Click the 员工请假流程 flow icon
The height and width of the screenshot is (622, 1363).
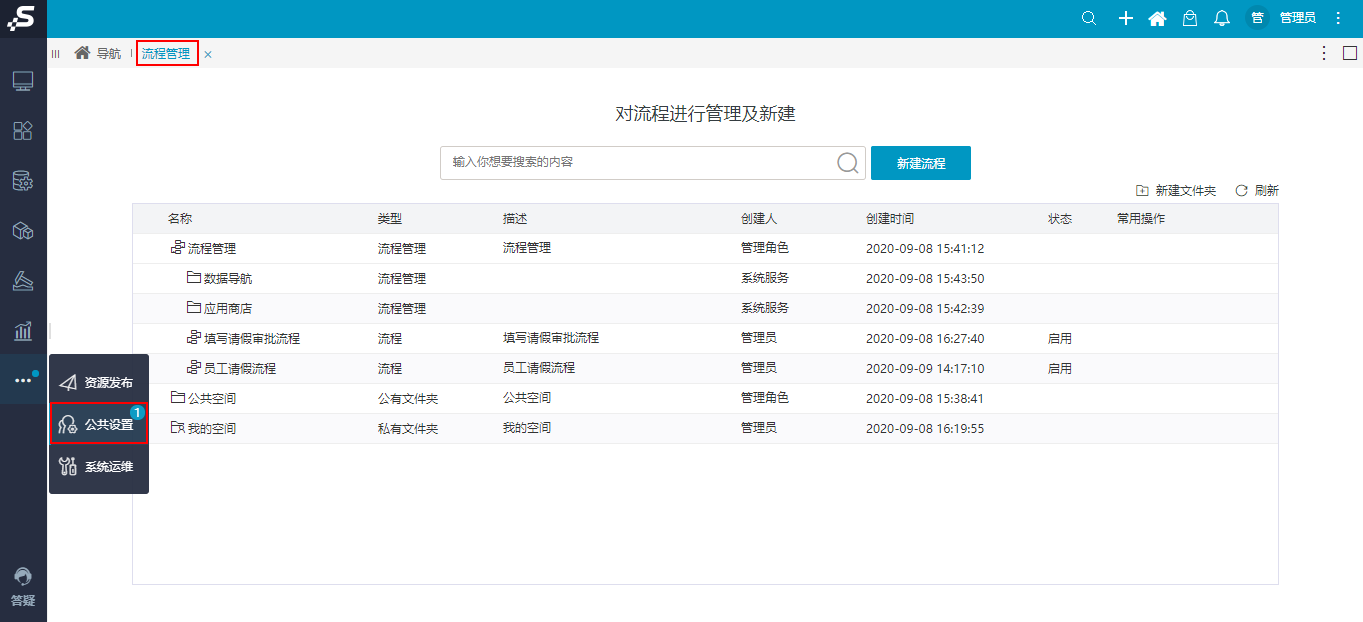click(194, 368)
